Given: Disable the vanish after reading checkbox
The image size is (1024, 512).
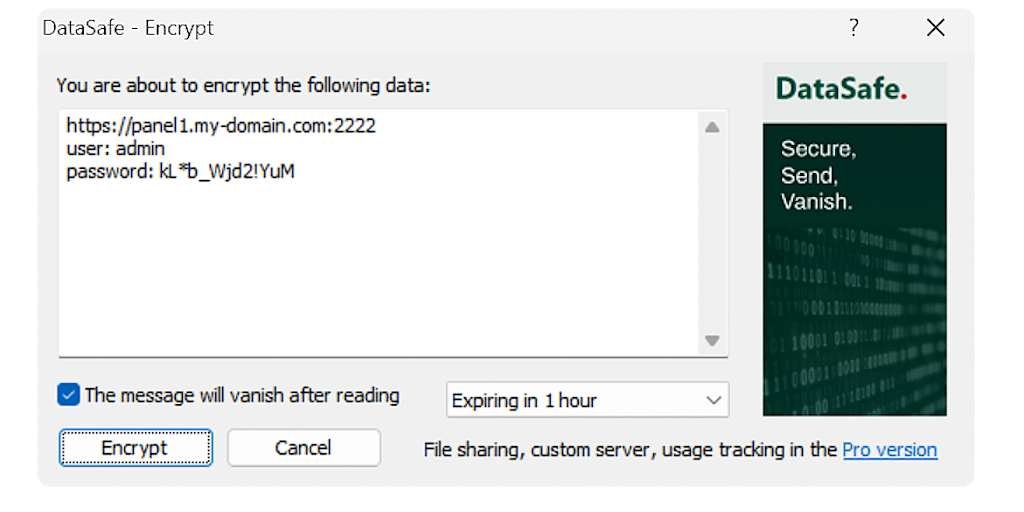Looking at the screenshot, I should [x=69, y=395].
